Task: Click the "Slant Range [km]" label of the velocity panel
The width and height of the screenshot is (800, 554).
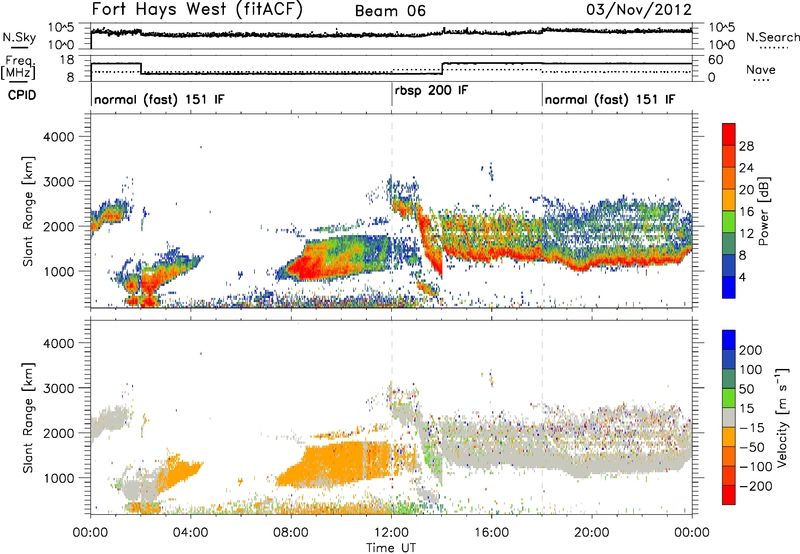Action: point(29,418)
